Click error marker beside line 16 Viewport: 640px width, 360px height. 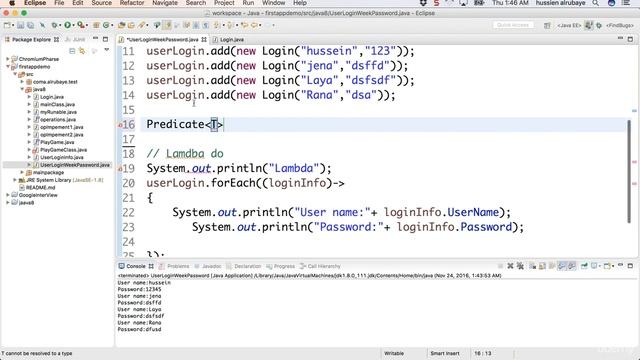tap(120, 125)
